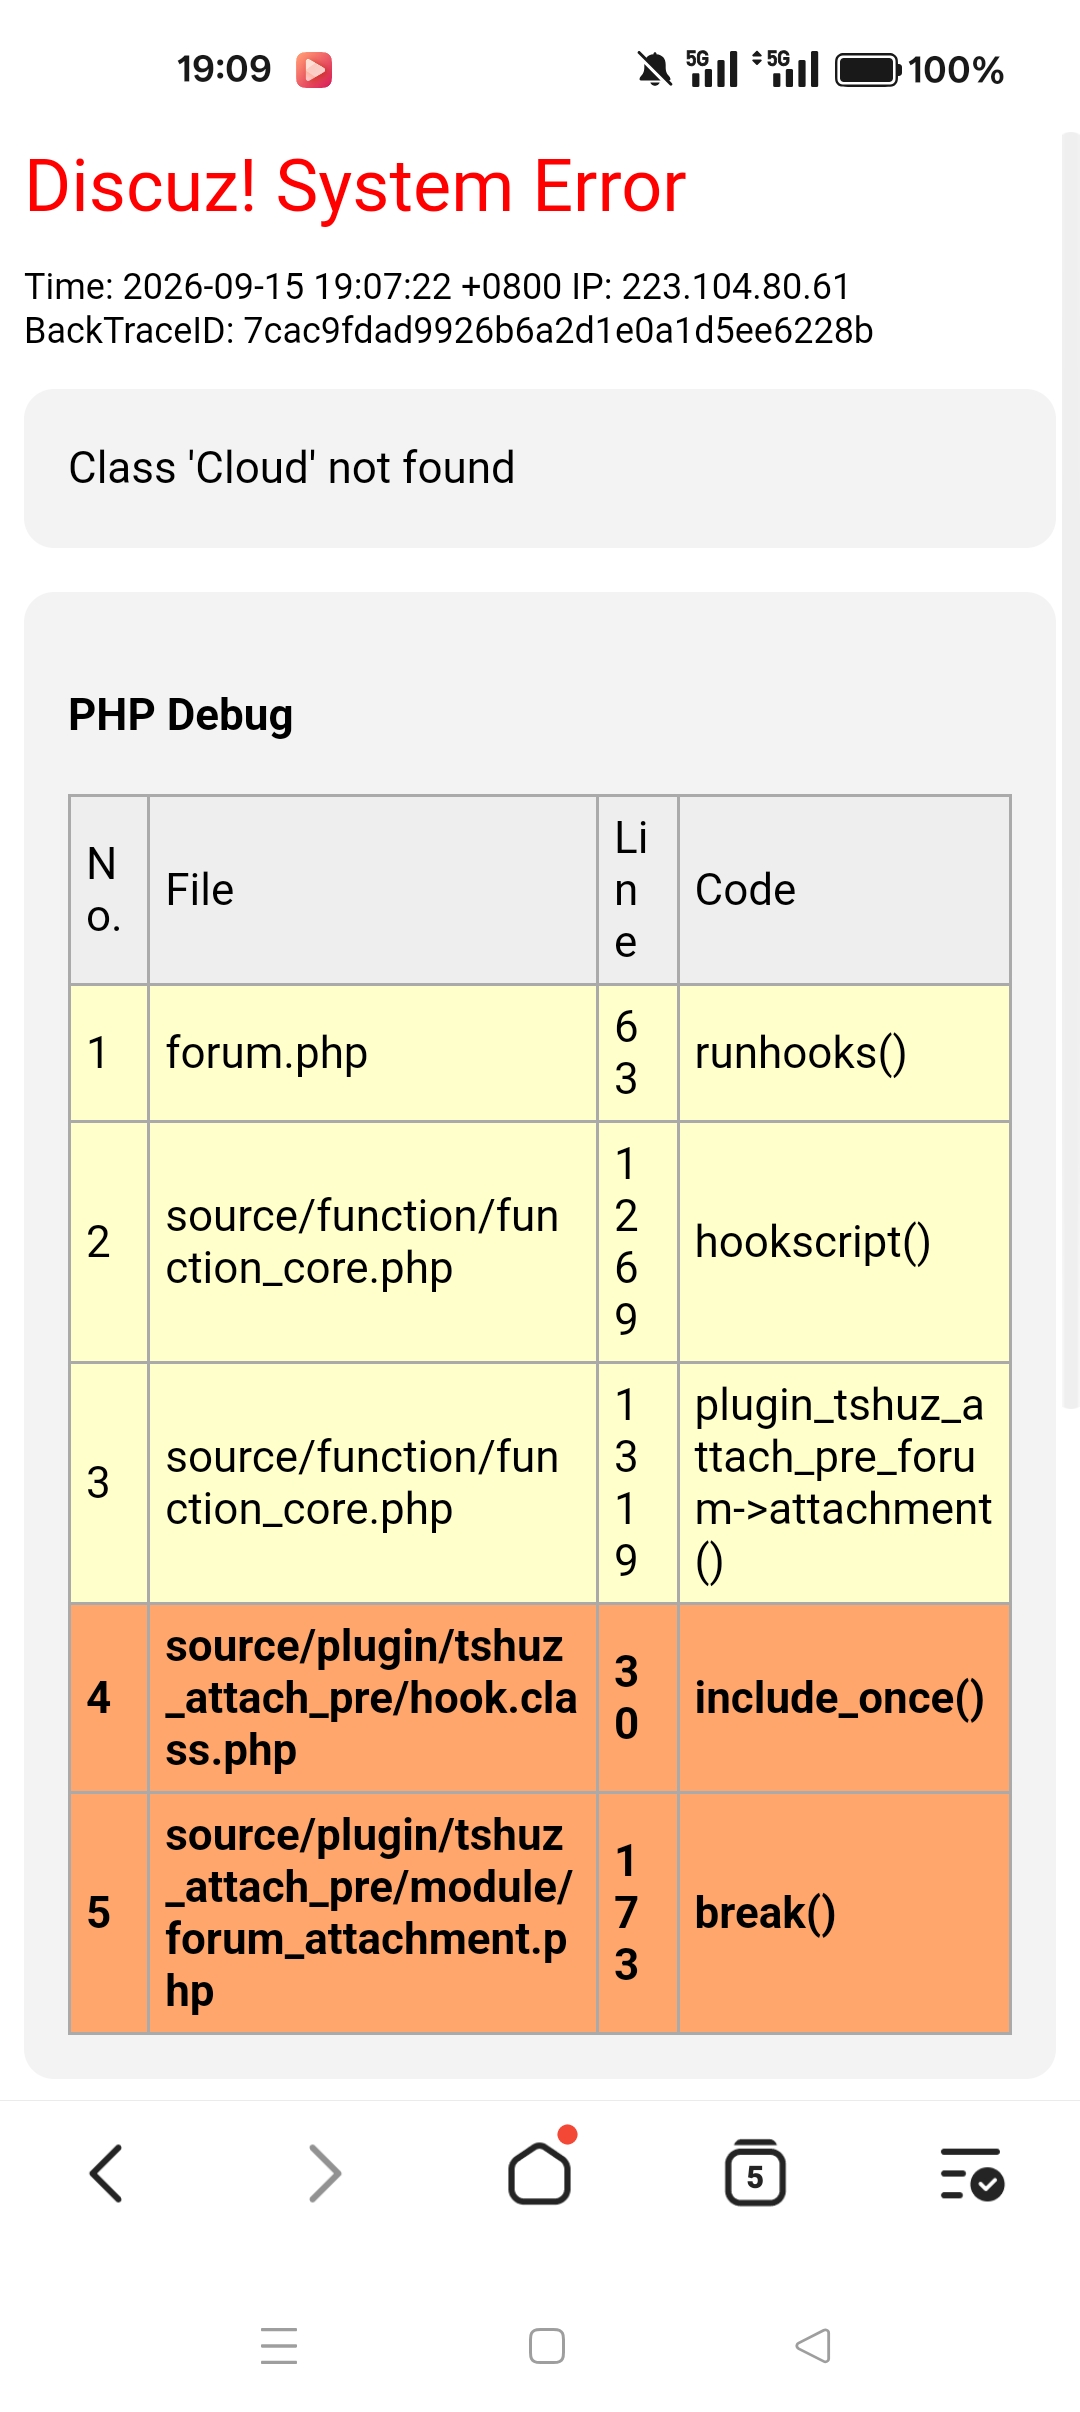Tap row number 5 cell
1080x2412 pixels.
[x=109, y=1913]
